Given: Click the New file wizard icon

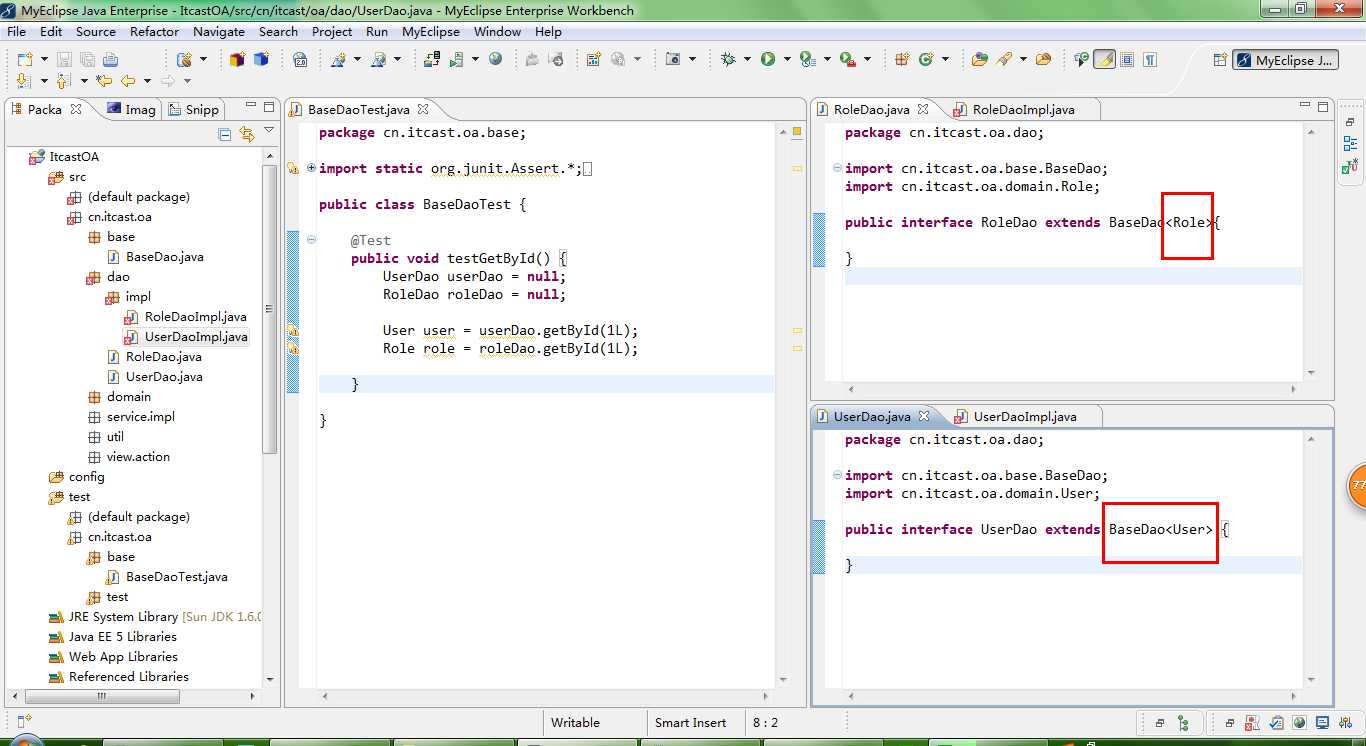Looking at the screenshot, I should 24,60.
